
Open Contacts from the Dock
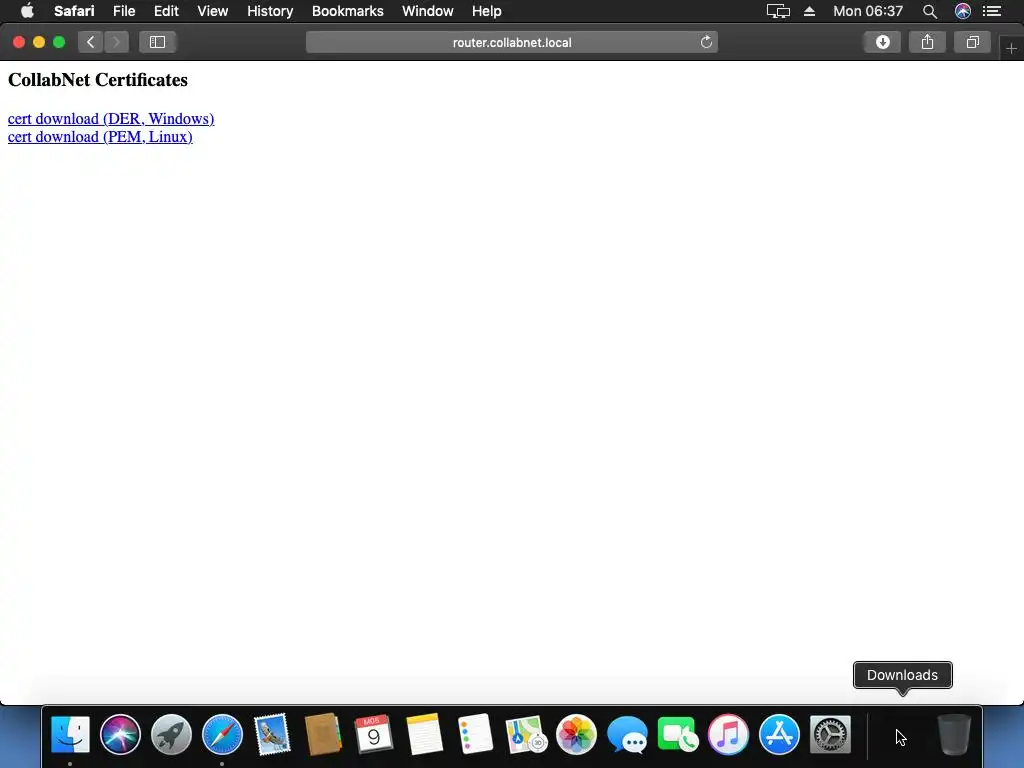(x=323, y=735)
